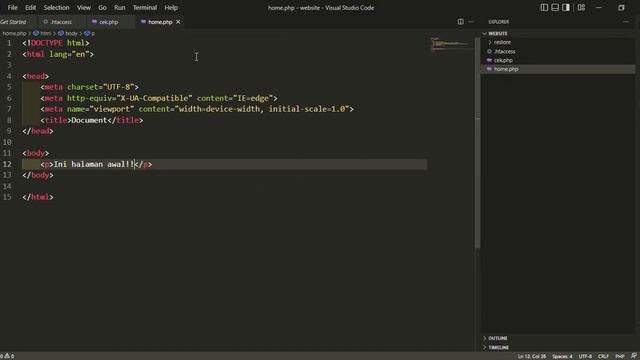Image resolution: width=640 pixels, height=360 pixels.
Task: Click Ln 12, Col 26 in status bar
Action: 531,356
